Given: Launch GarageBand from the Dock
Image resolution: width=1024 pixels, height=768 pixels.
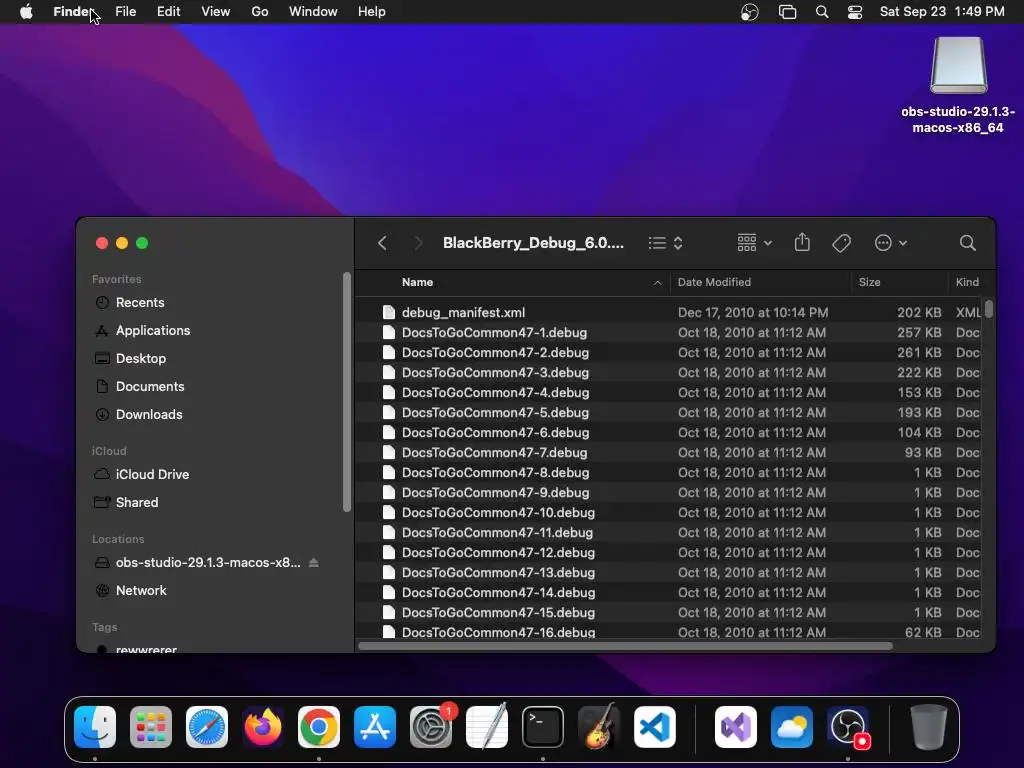Looking at the screenshot, I should click(599, 727).
